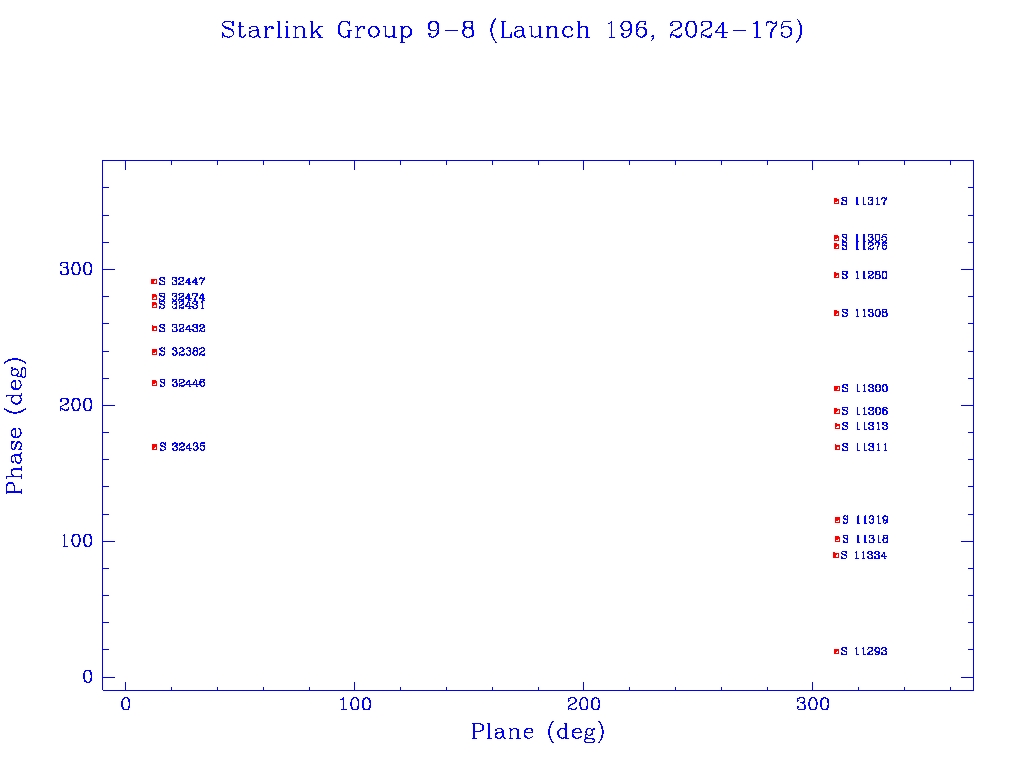Select the 'S 11319' satellite label
Viewport: 1024px width, 768px height.
(x=865, y=520)
